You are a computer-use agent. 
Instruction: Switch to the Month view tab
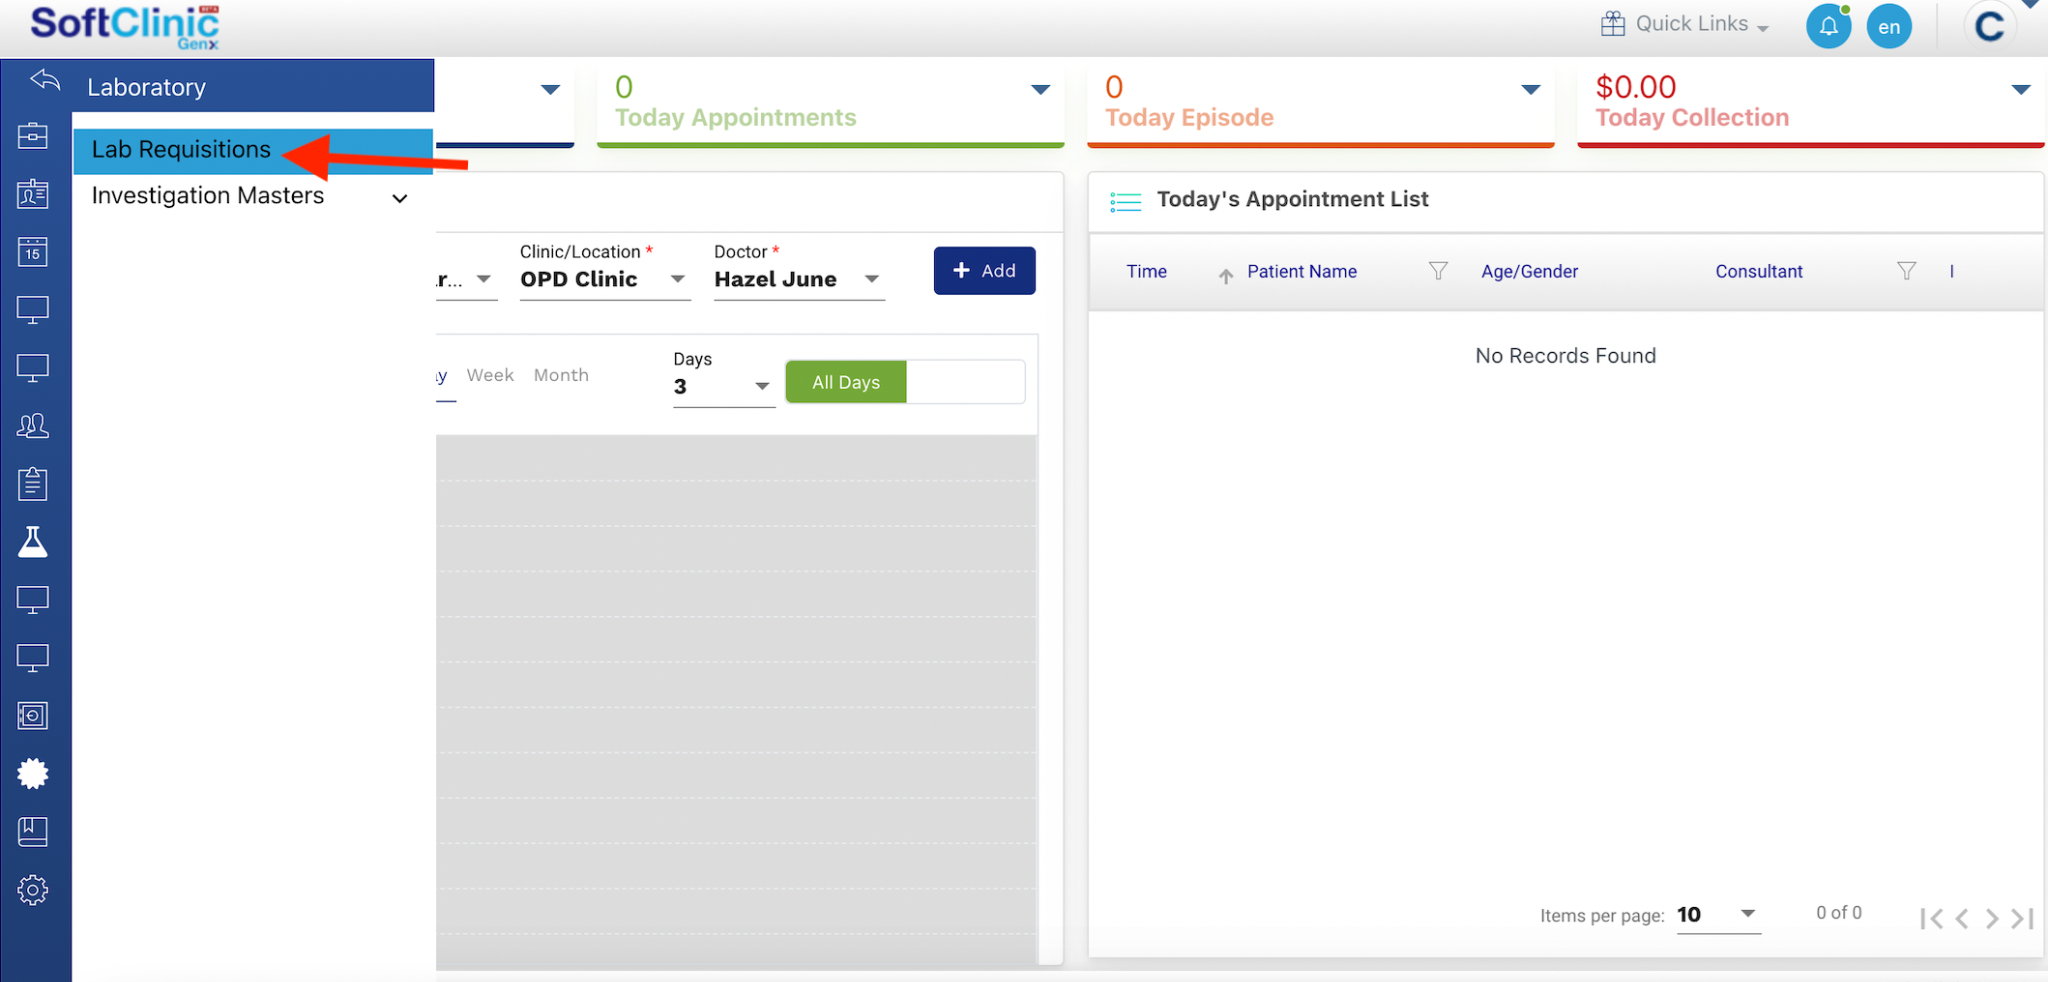pyautogui.click(x=561, y=375)
